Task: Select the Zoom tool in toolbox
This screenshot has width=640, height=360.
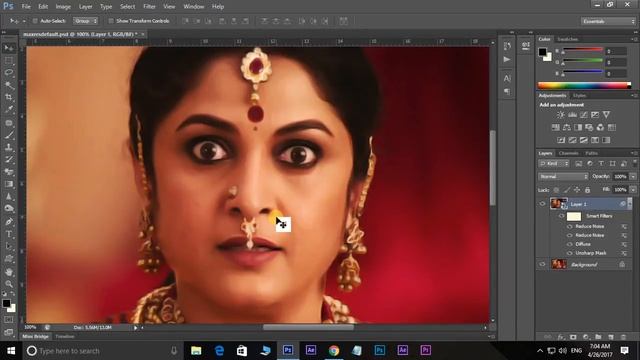Action: (9, 284)
